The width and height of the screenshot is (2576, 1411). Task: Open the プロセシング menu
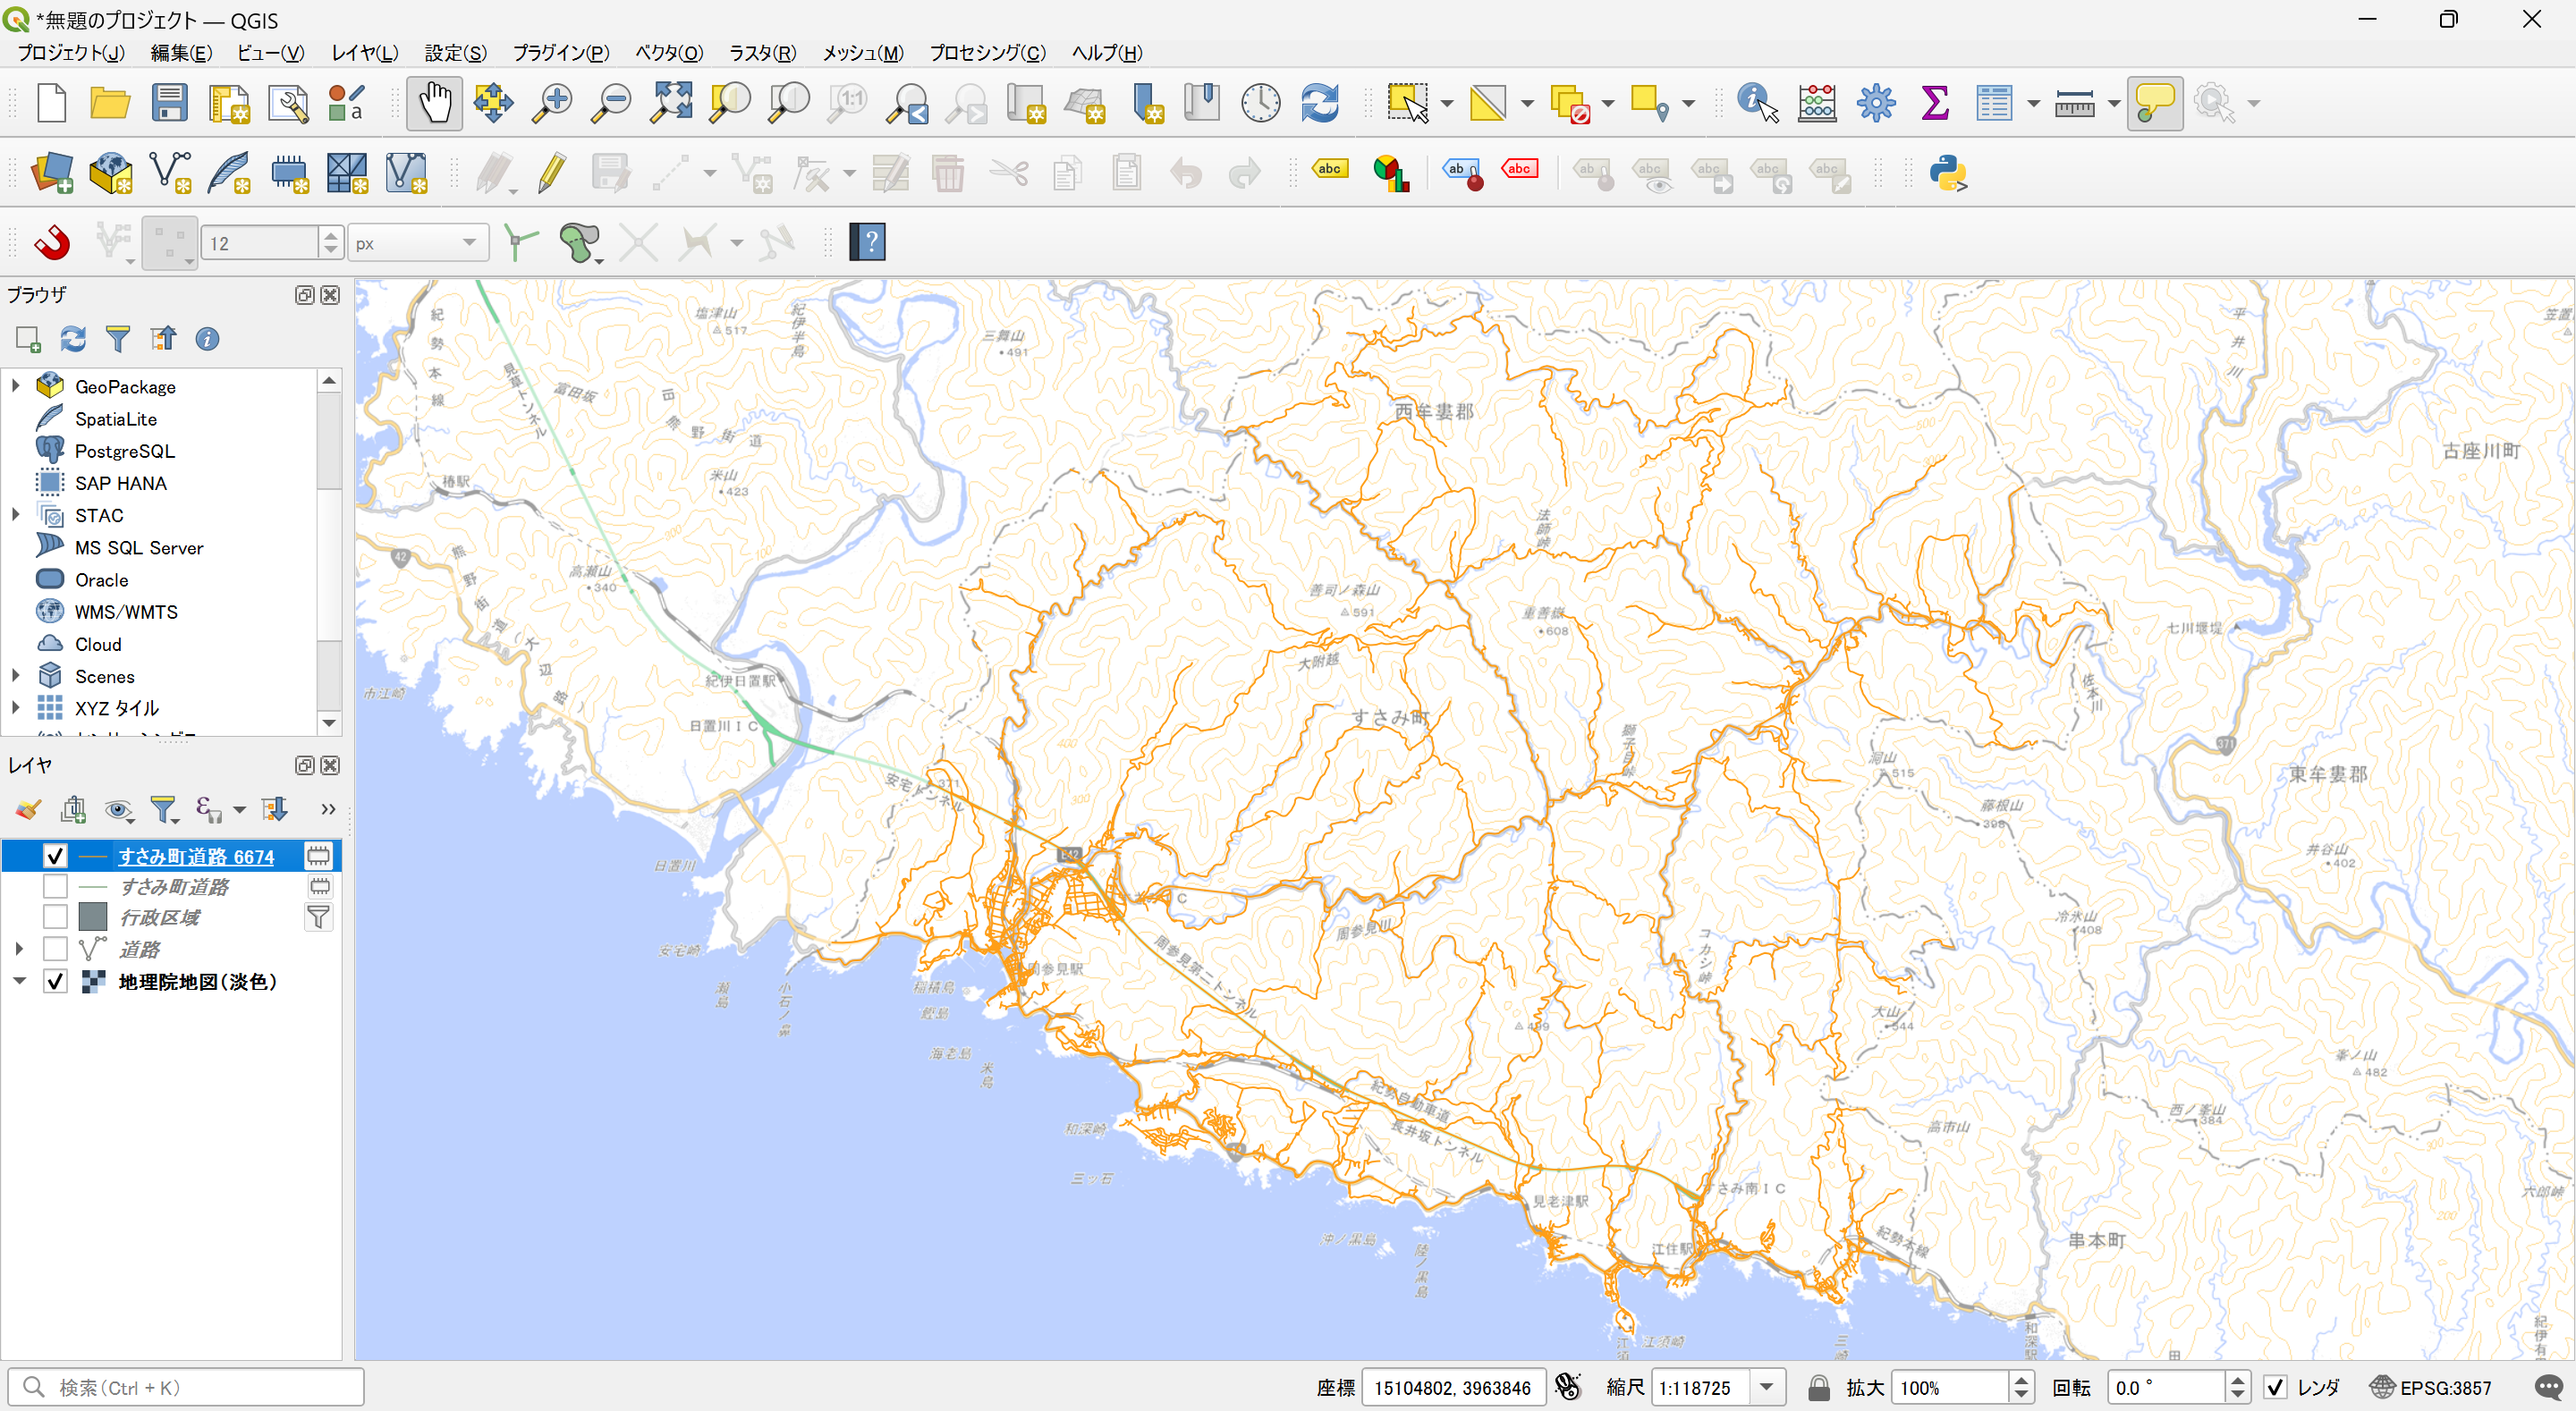coord(986,53)
